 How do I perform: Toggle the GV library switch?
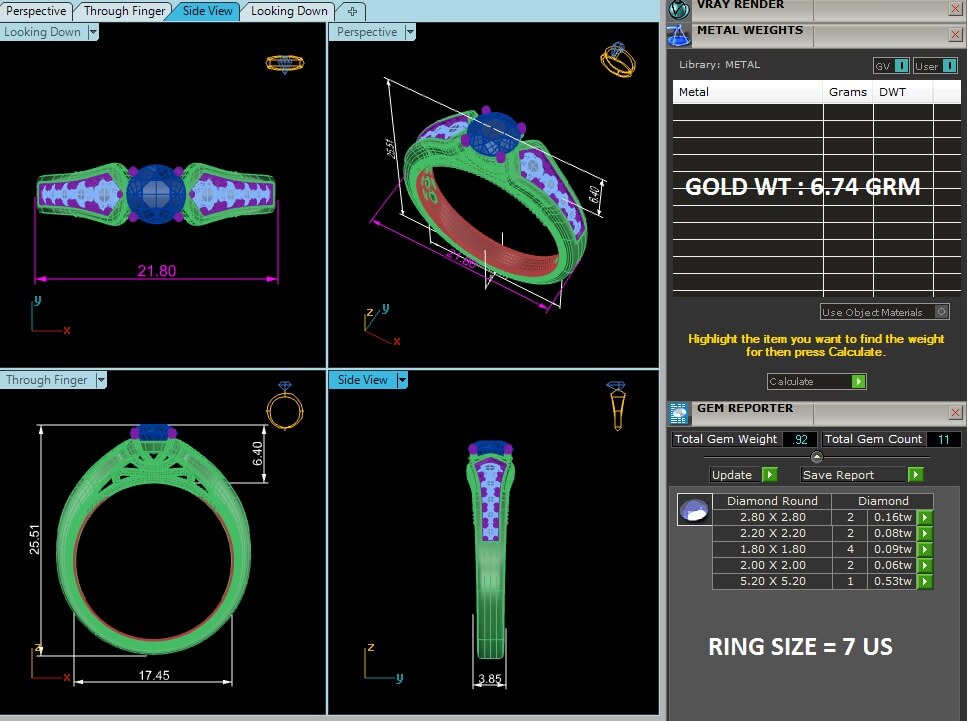[x=902, y=66]
